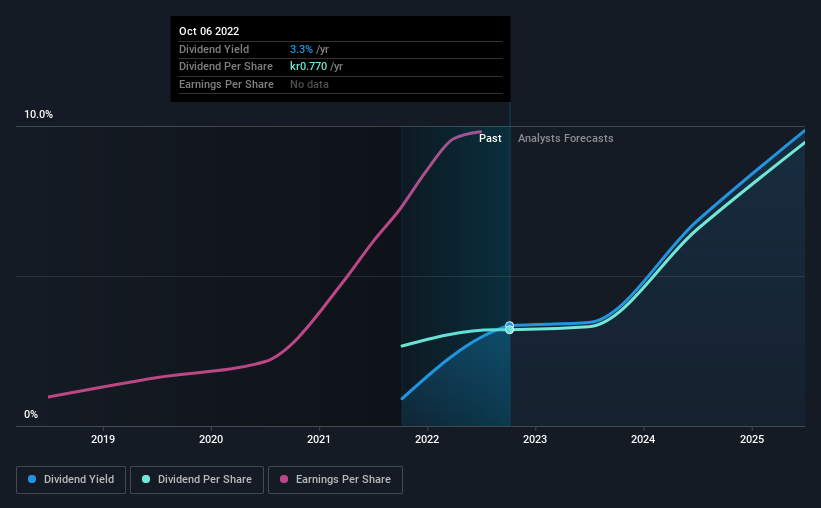Click the teal Dividend Per Share data point marker

[x=509, y=330]
